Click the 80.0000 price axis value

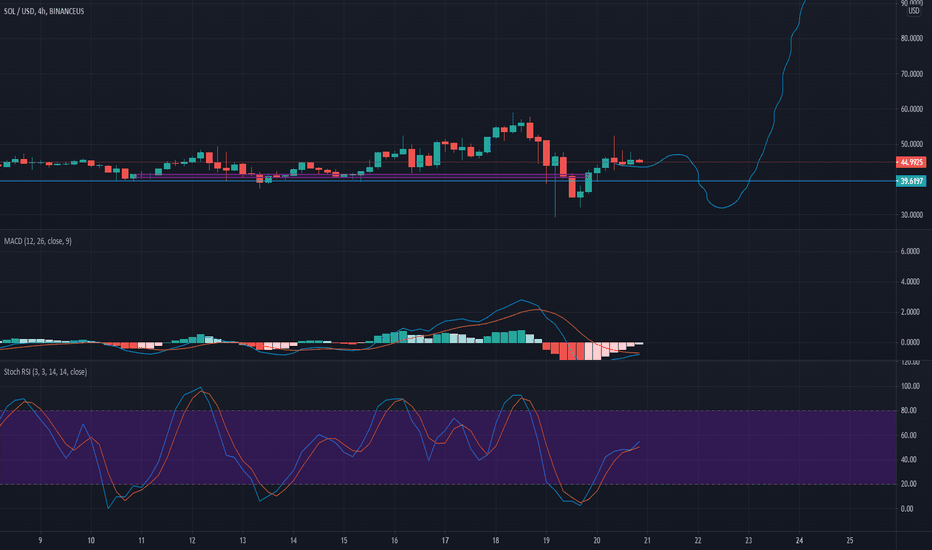911,38
